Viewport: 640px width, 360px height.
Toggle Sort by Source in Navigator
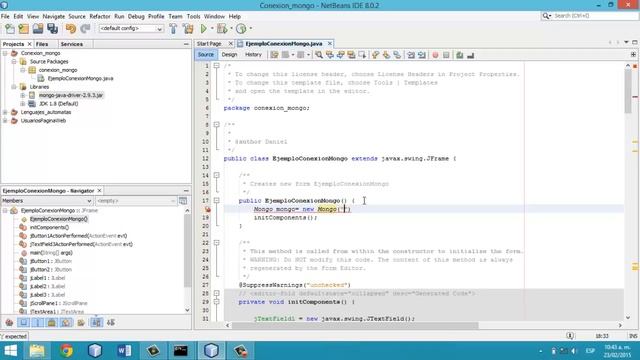(111, 322)
